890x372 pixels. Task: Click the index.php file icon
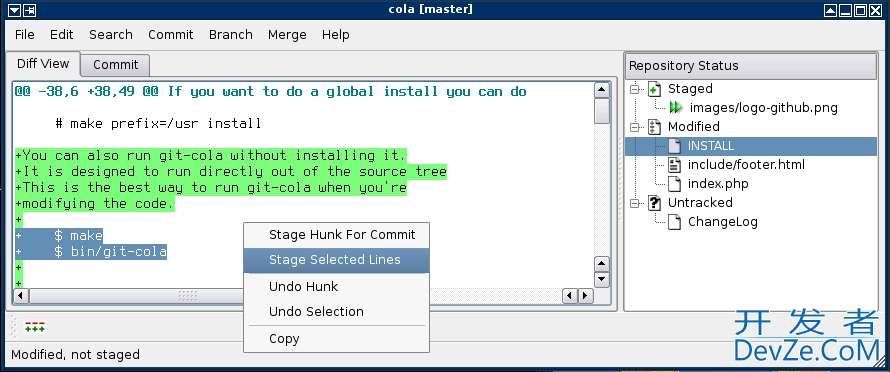tap(674, 184)
